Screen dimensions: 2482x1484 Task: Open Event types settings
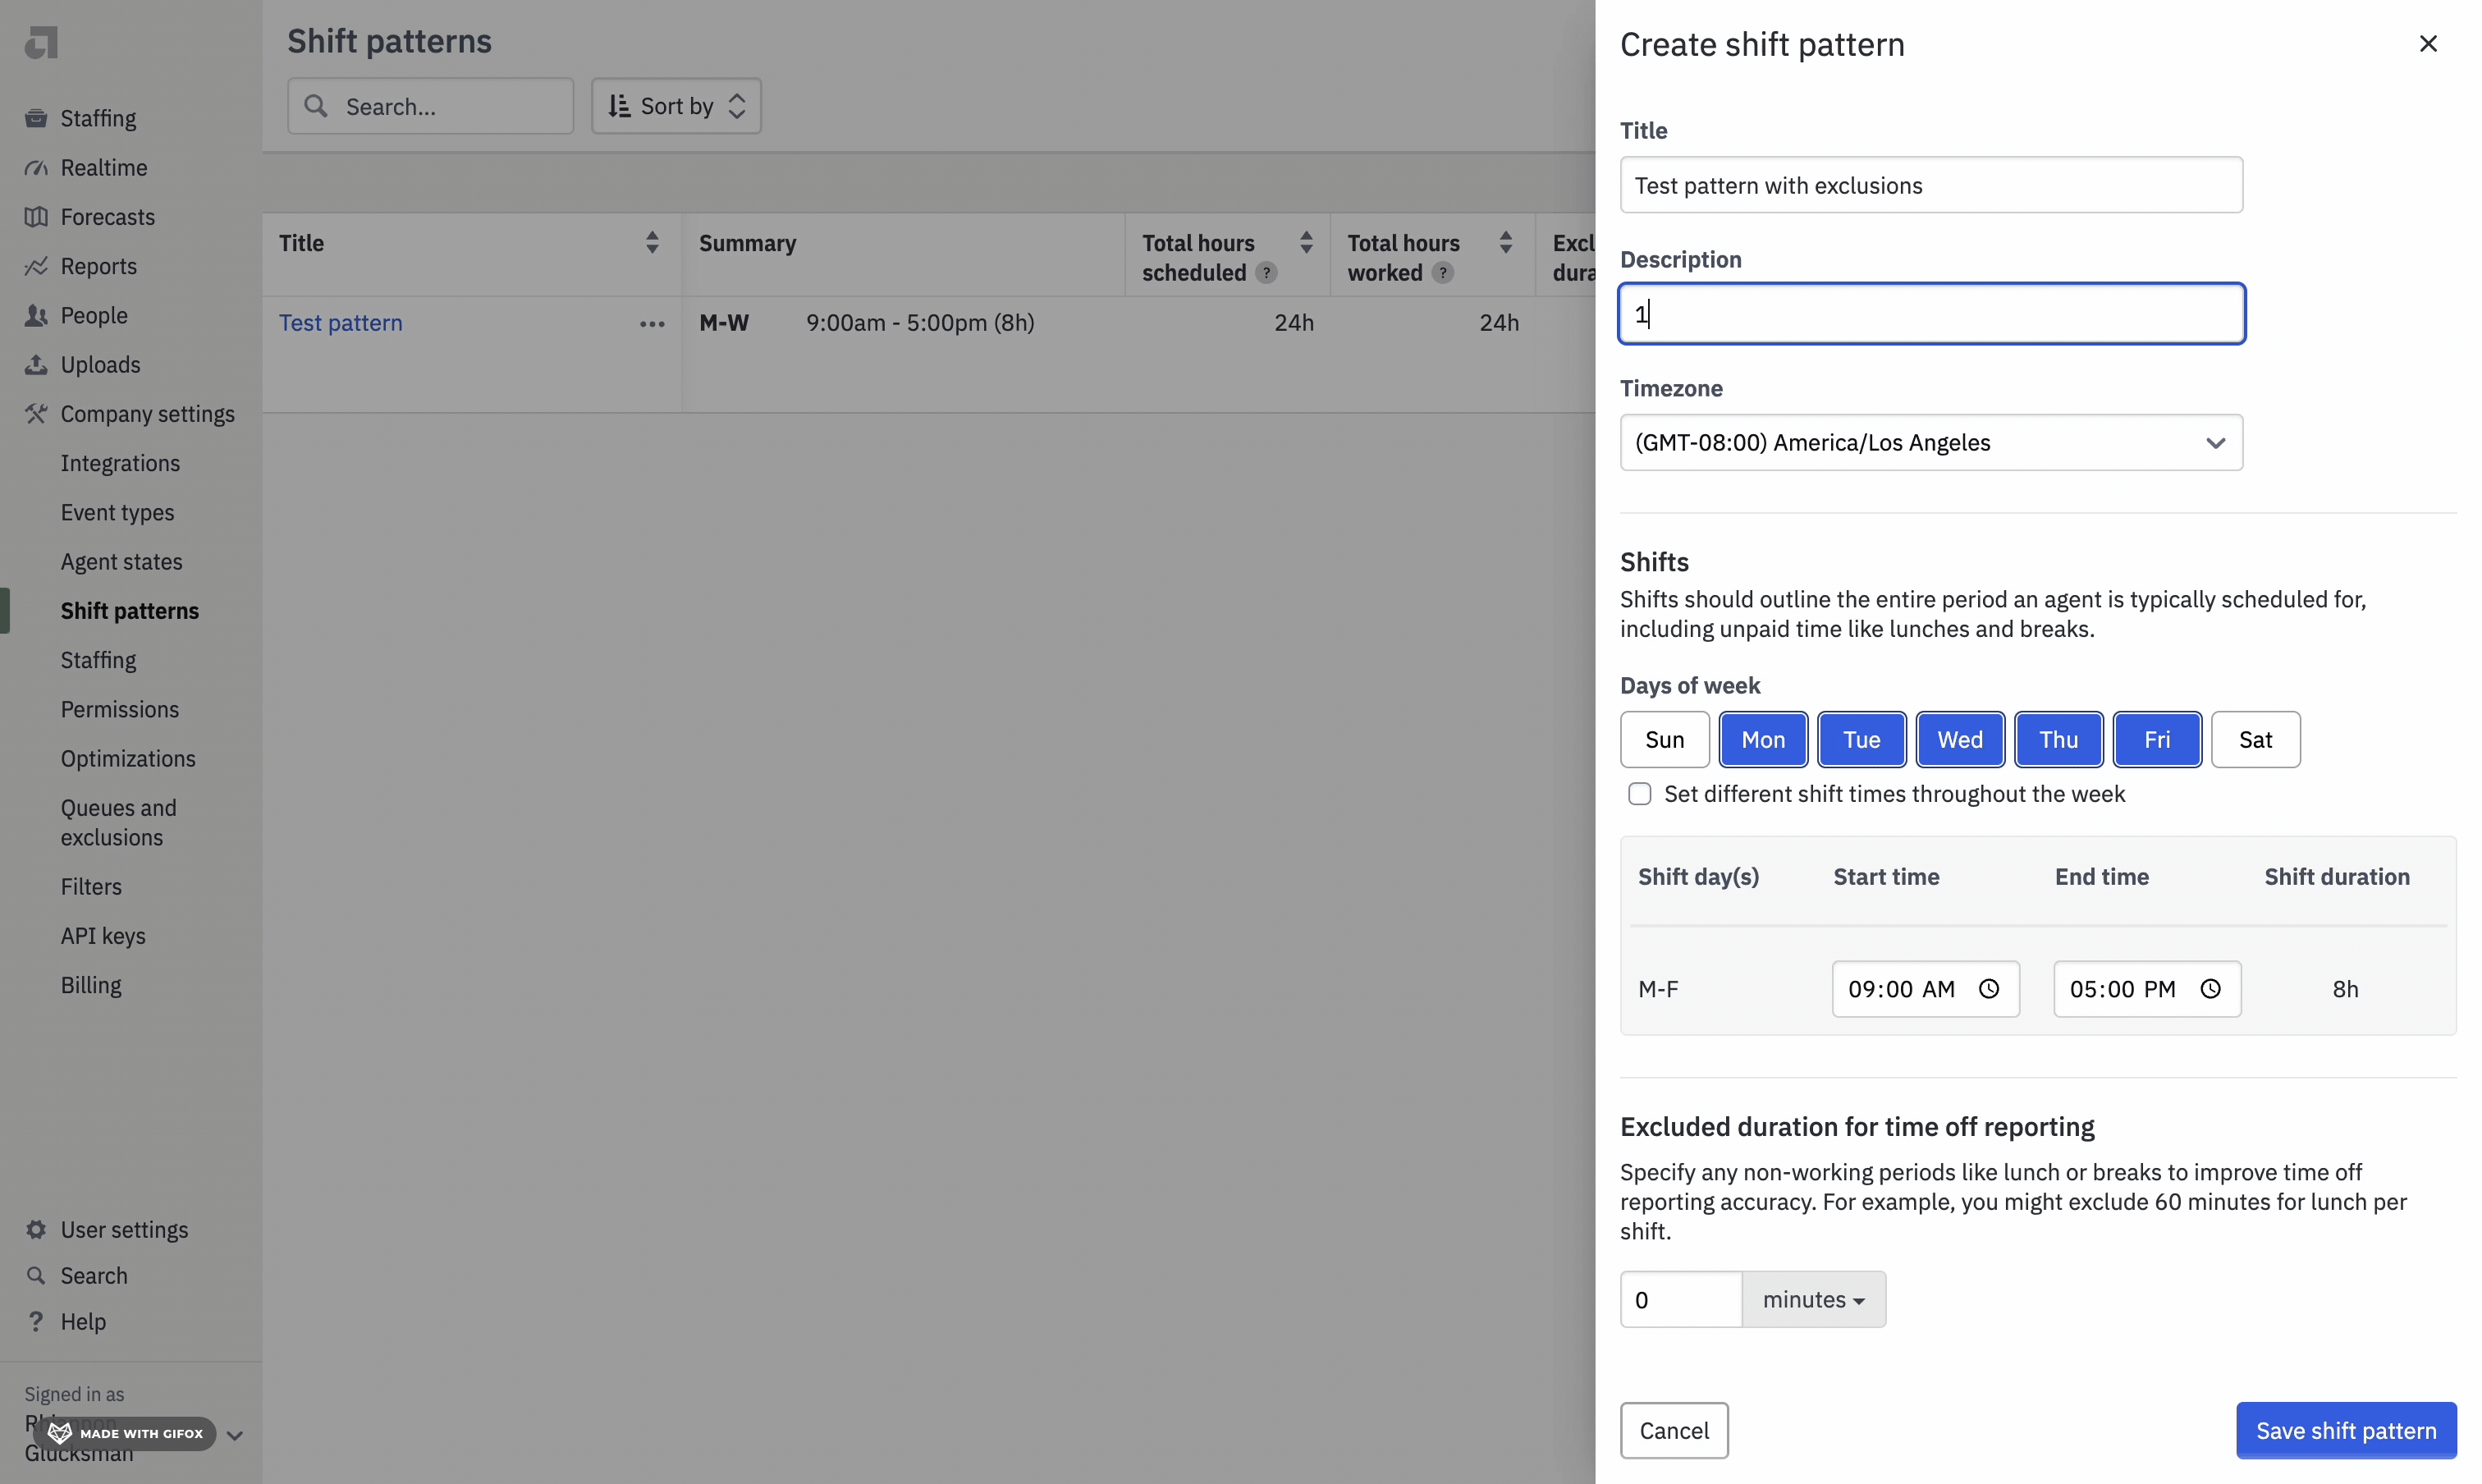tap(117, 512)
